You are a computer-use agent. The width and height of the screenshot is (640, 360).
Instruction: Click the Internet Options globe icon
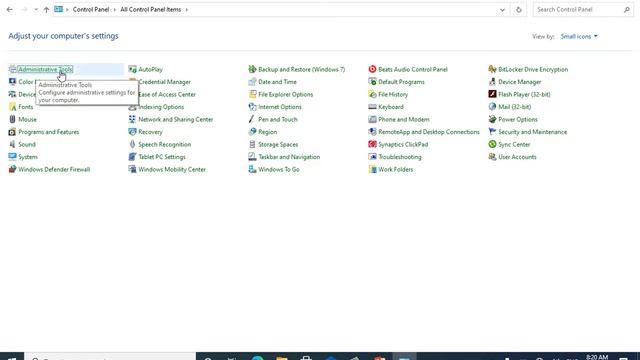[252, 107]
